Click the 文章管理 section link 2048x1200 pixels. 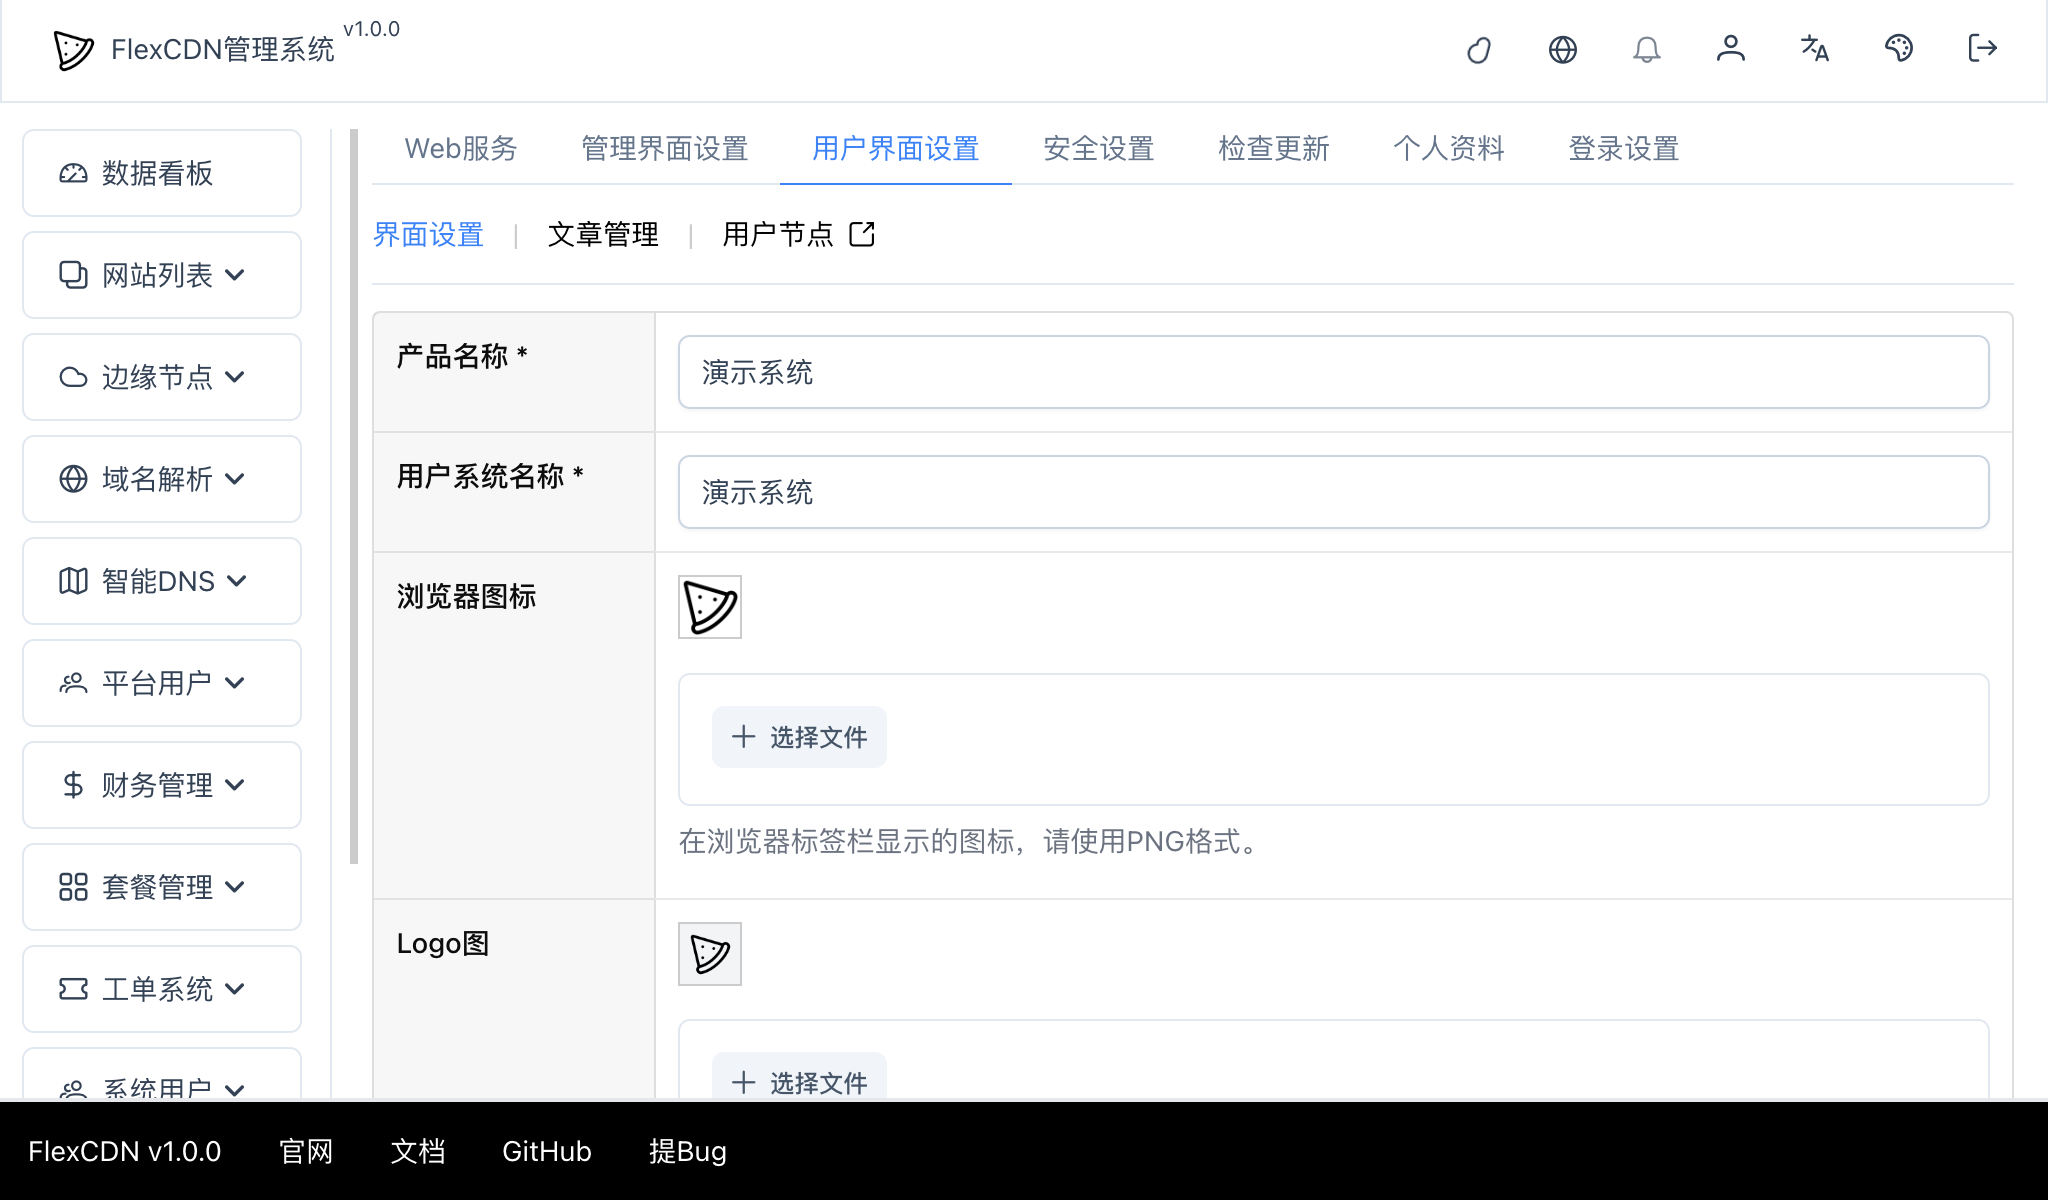point(602,234)
